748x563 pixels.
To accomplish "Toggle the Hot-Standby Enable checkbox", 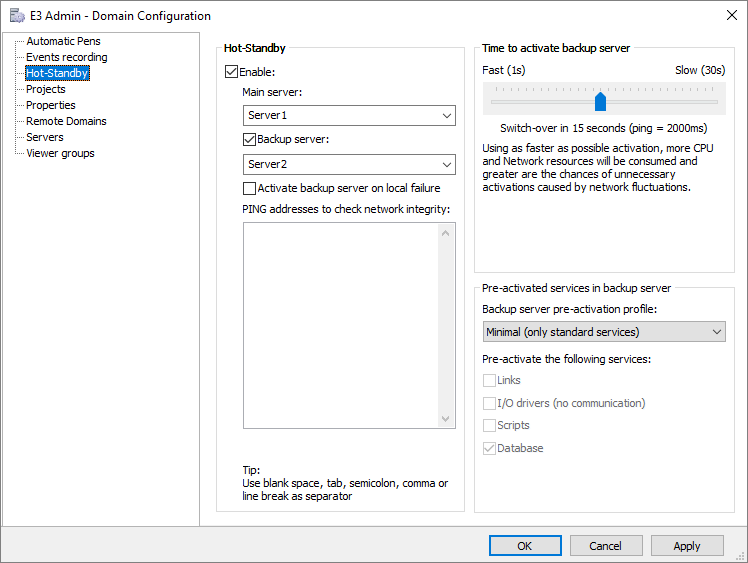I will pyautogui.click(x=232, y=72).
